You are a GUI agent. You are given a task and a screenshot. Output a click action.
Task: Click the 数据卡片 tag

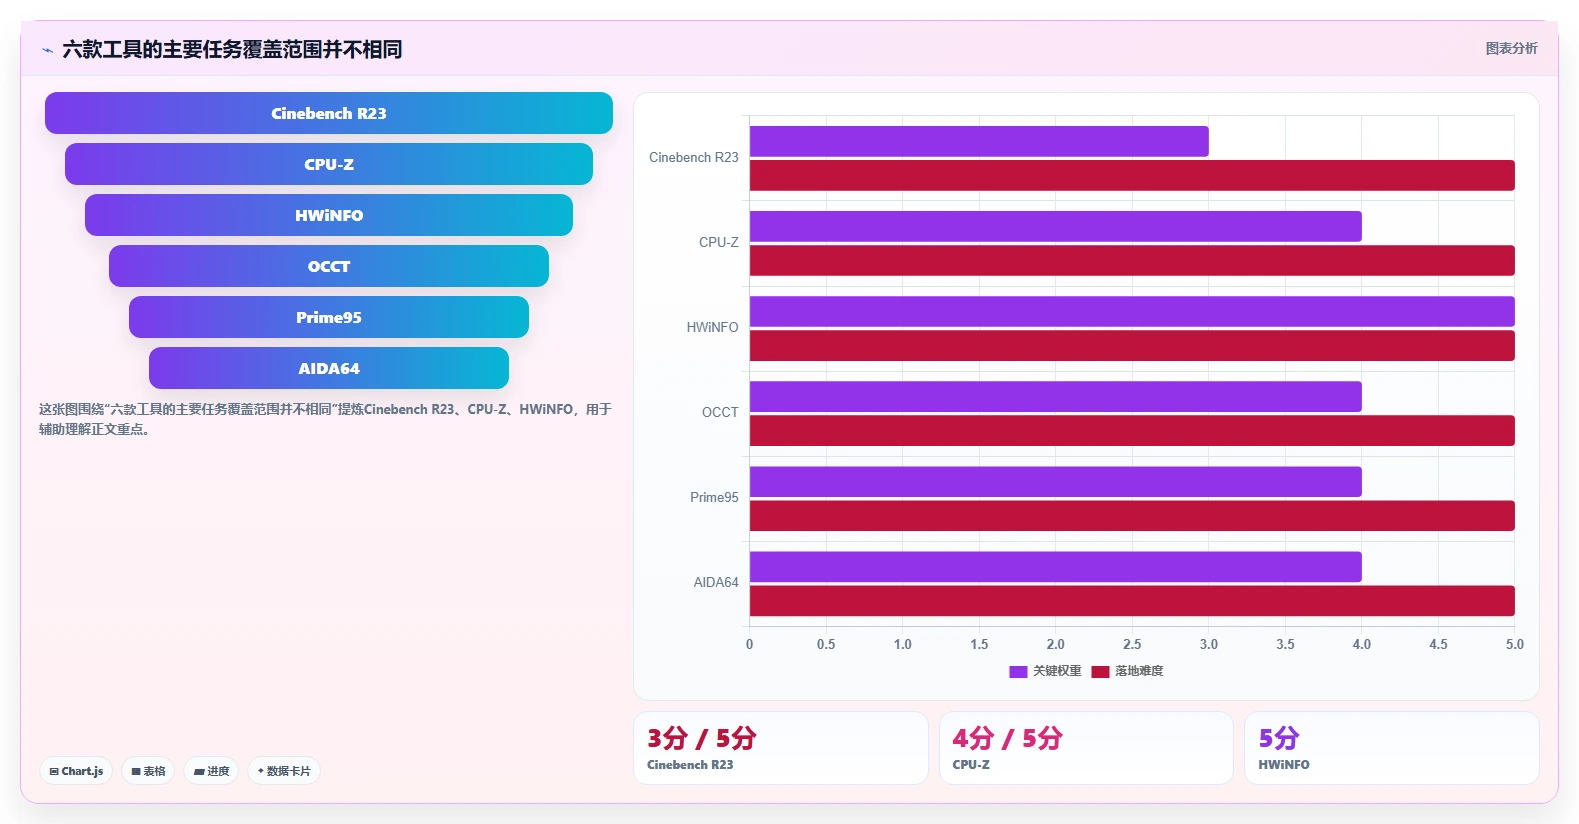pos(284,771)
